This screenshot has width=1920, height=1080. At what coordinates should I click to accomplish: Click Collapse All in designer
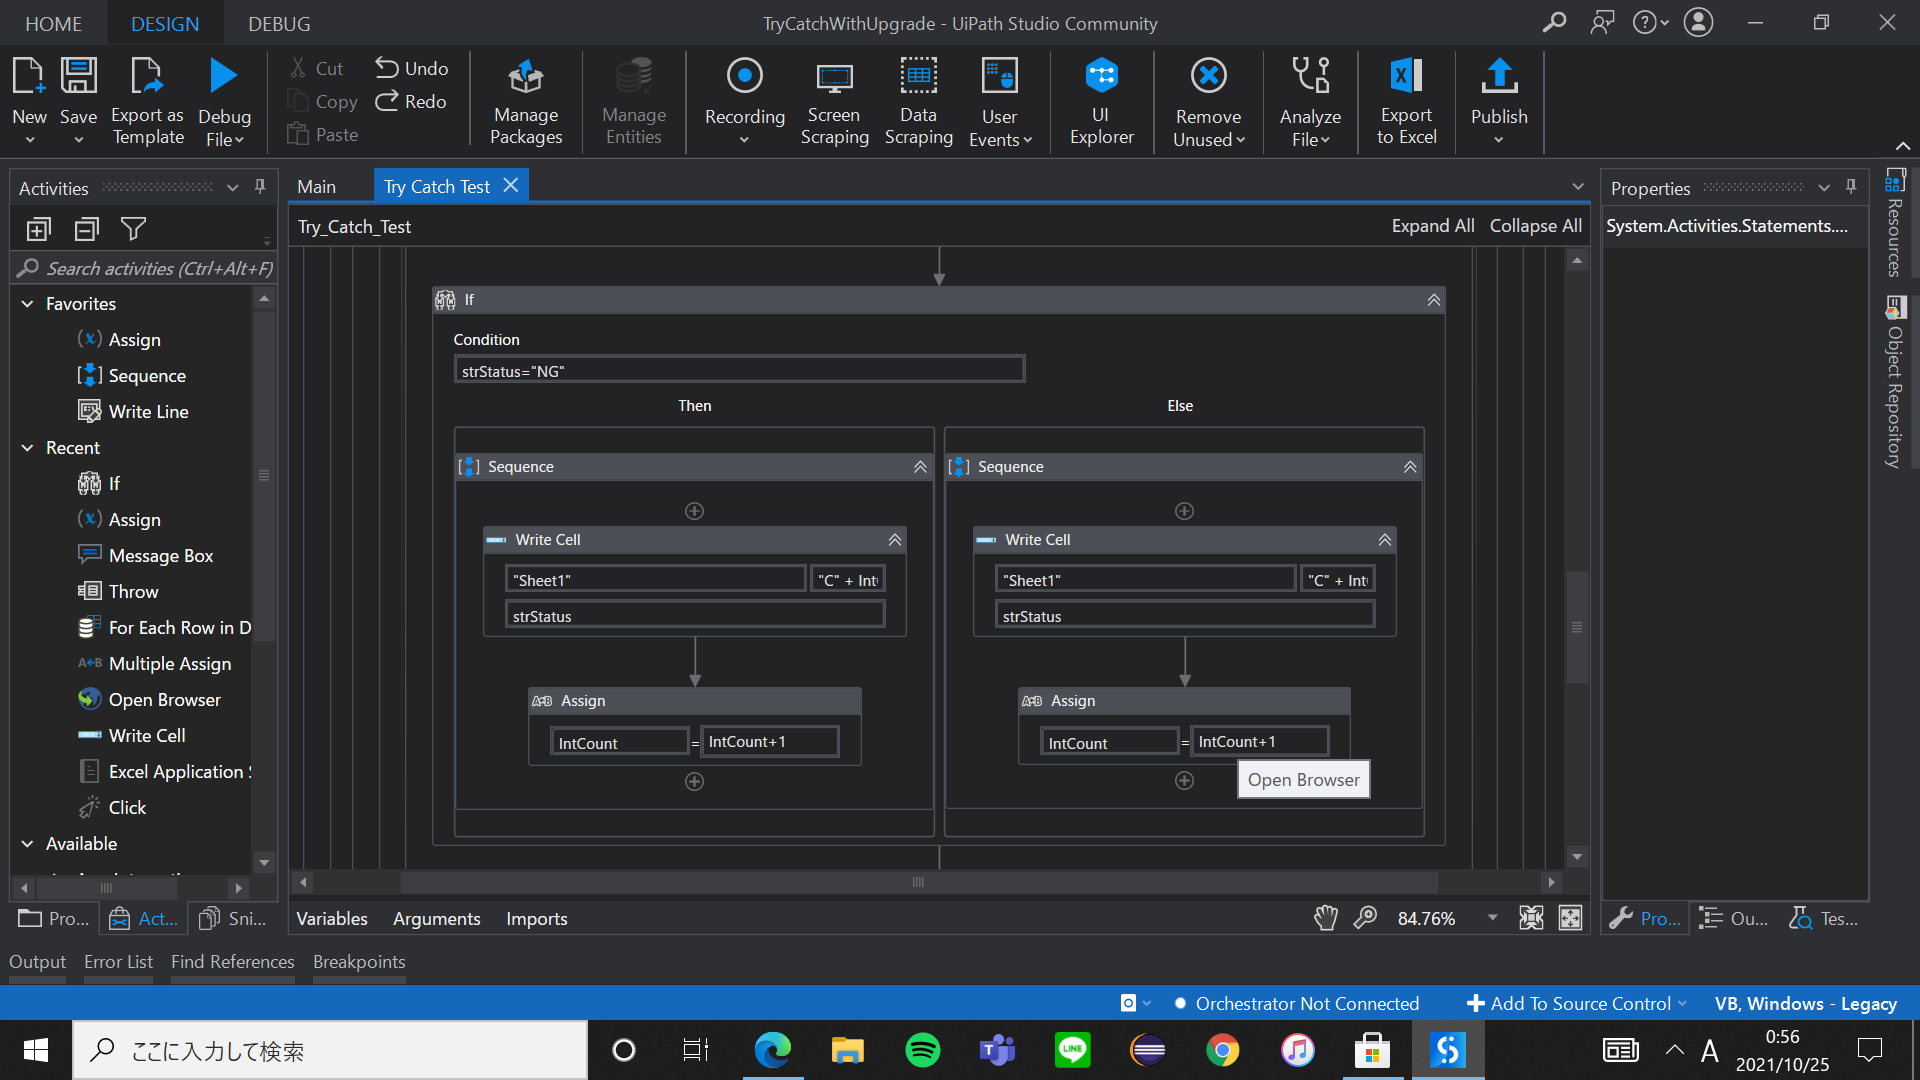[1535, 226]
